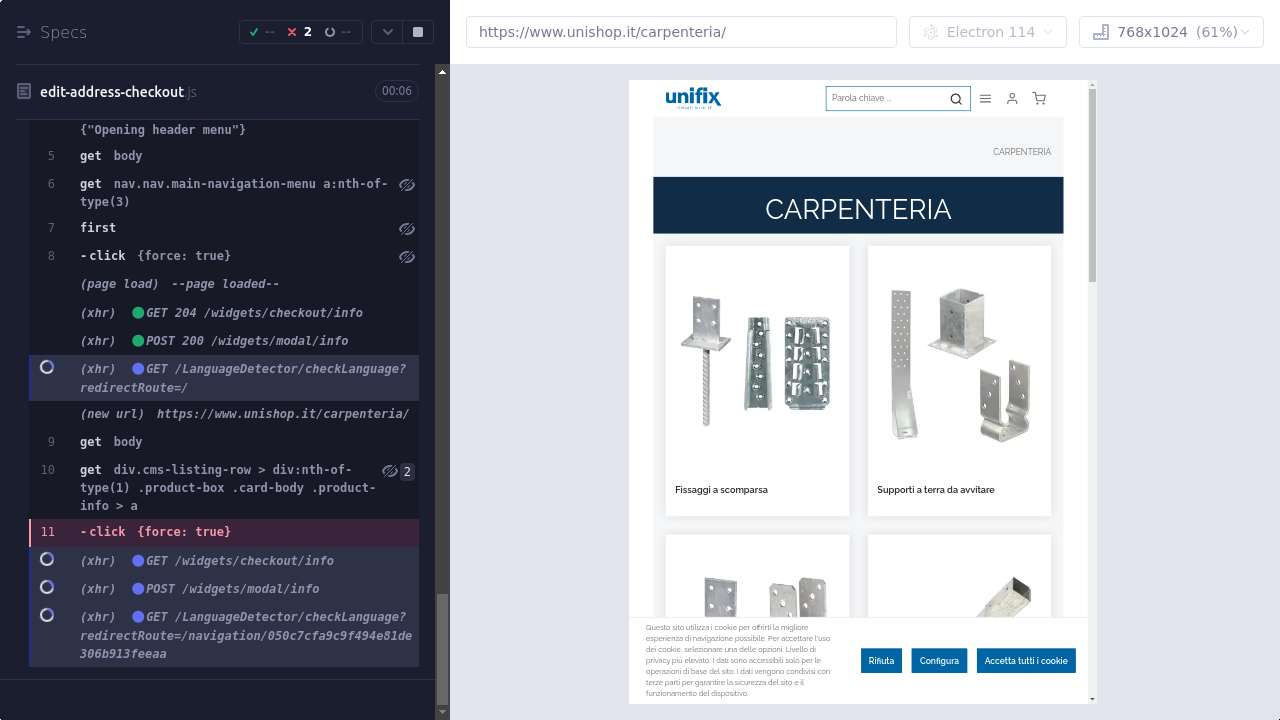
Task: Select the edit-address-checkout spec file
Action: point(112,92)
